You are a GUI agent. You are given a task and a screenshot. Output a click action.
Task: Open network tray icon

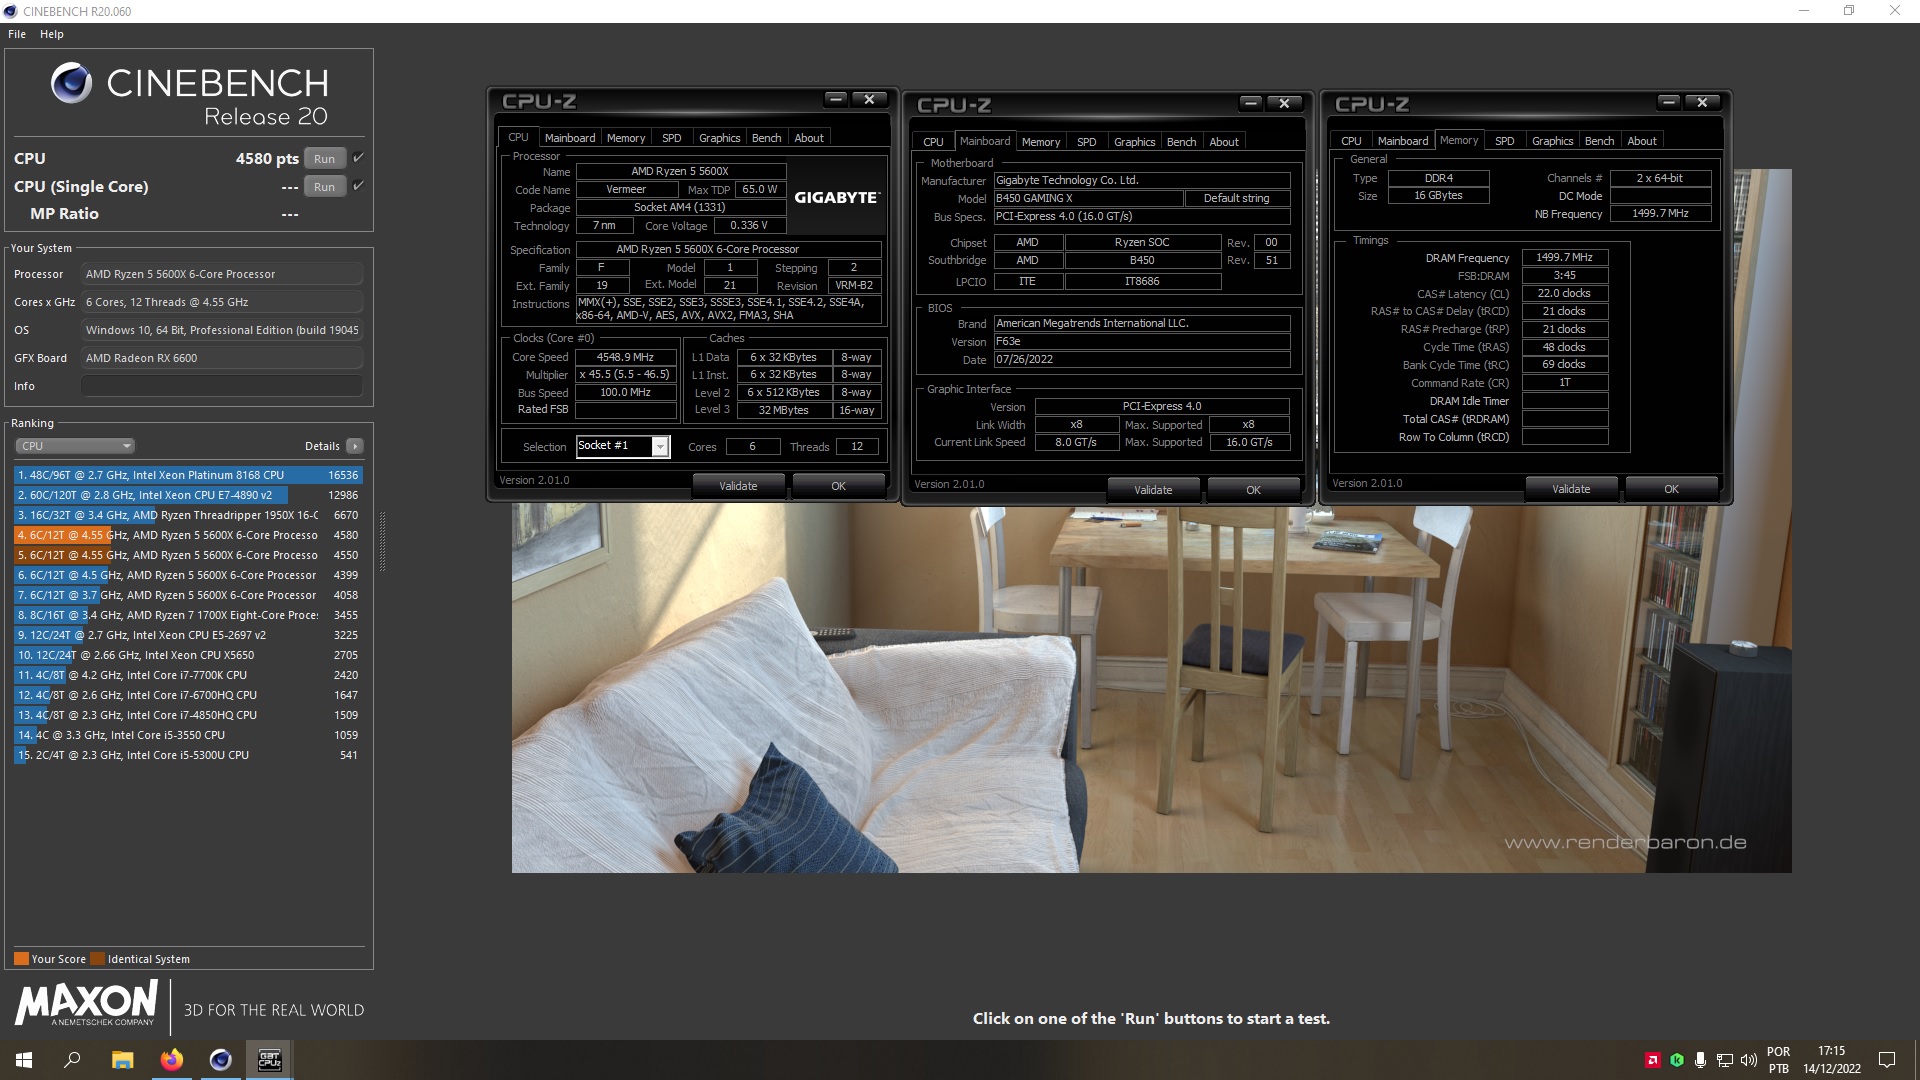pyautogui.click(x=1724, y=1060)
